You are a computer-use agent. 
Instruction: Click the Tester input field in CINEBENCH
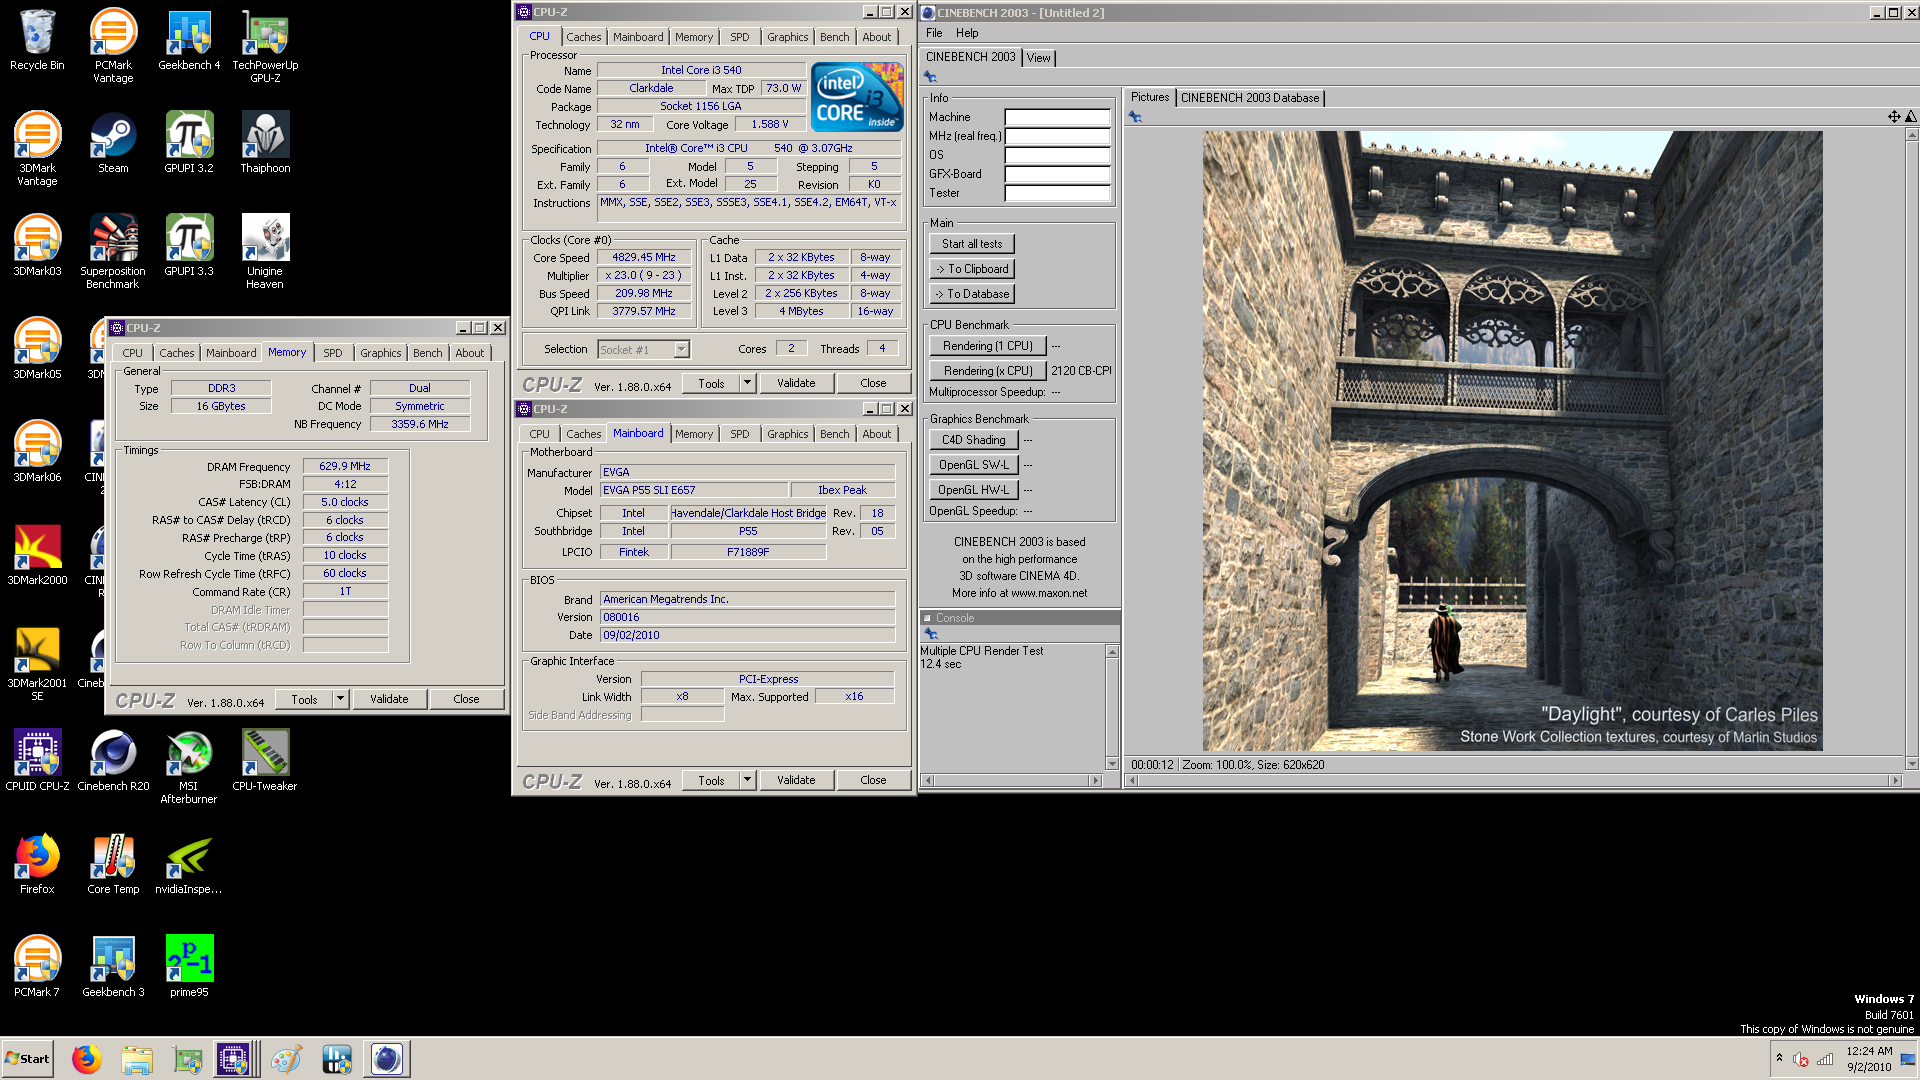[1057, 193]
